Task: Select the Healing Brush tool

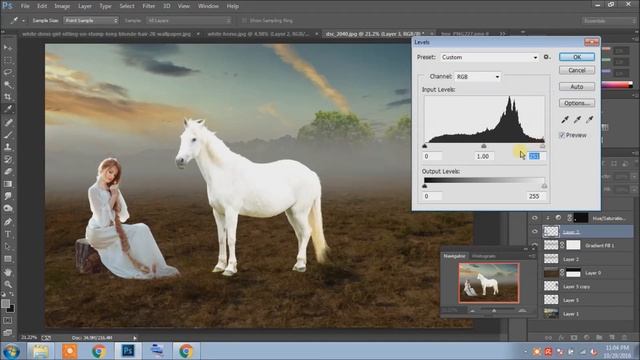Action: click(8, 122)
